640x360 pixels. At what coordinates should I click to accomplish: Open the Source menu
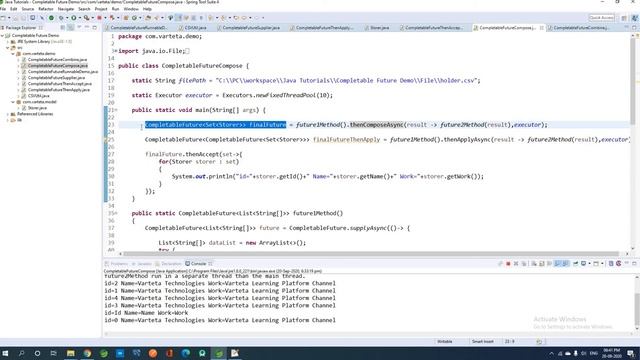(28, 9)
